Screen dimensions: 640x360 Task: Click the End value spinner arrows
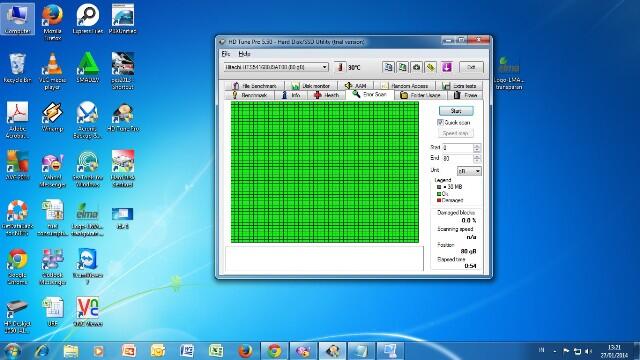(476, 158)
